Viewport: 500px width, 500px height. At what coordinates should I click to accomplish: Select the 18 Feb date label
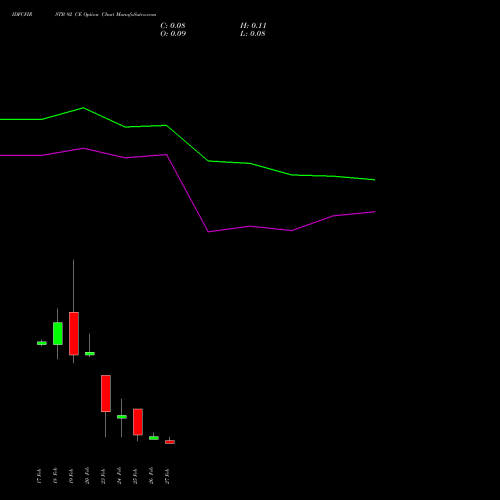click(55, 476)
